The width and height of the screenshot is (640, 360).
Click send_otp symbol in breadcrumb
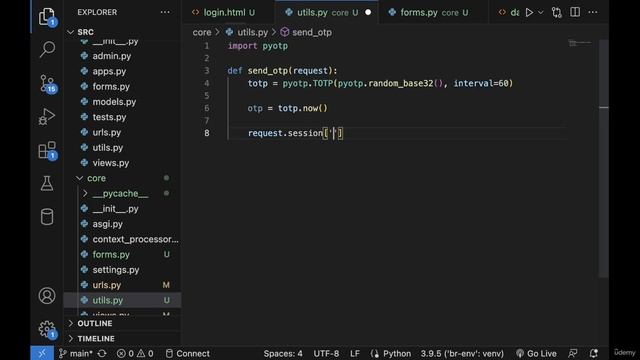(x=311, y=32)
